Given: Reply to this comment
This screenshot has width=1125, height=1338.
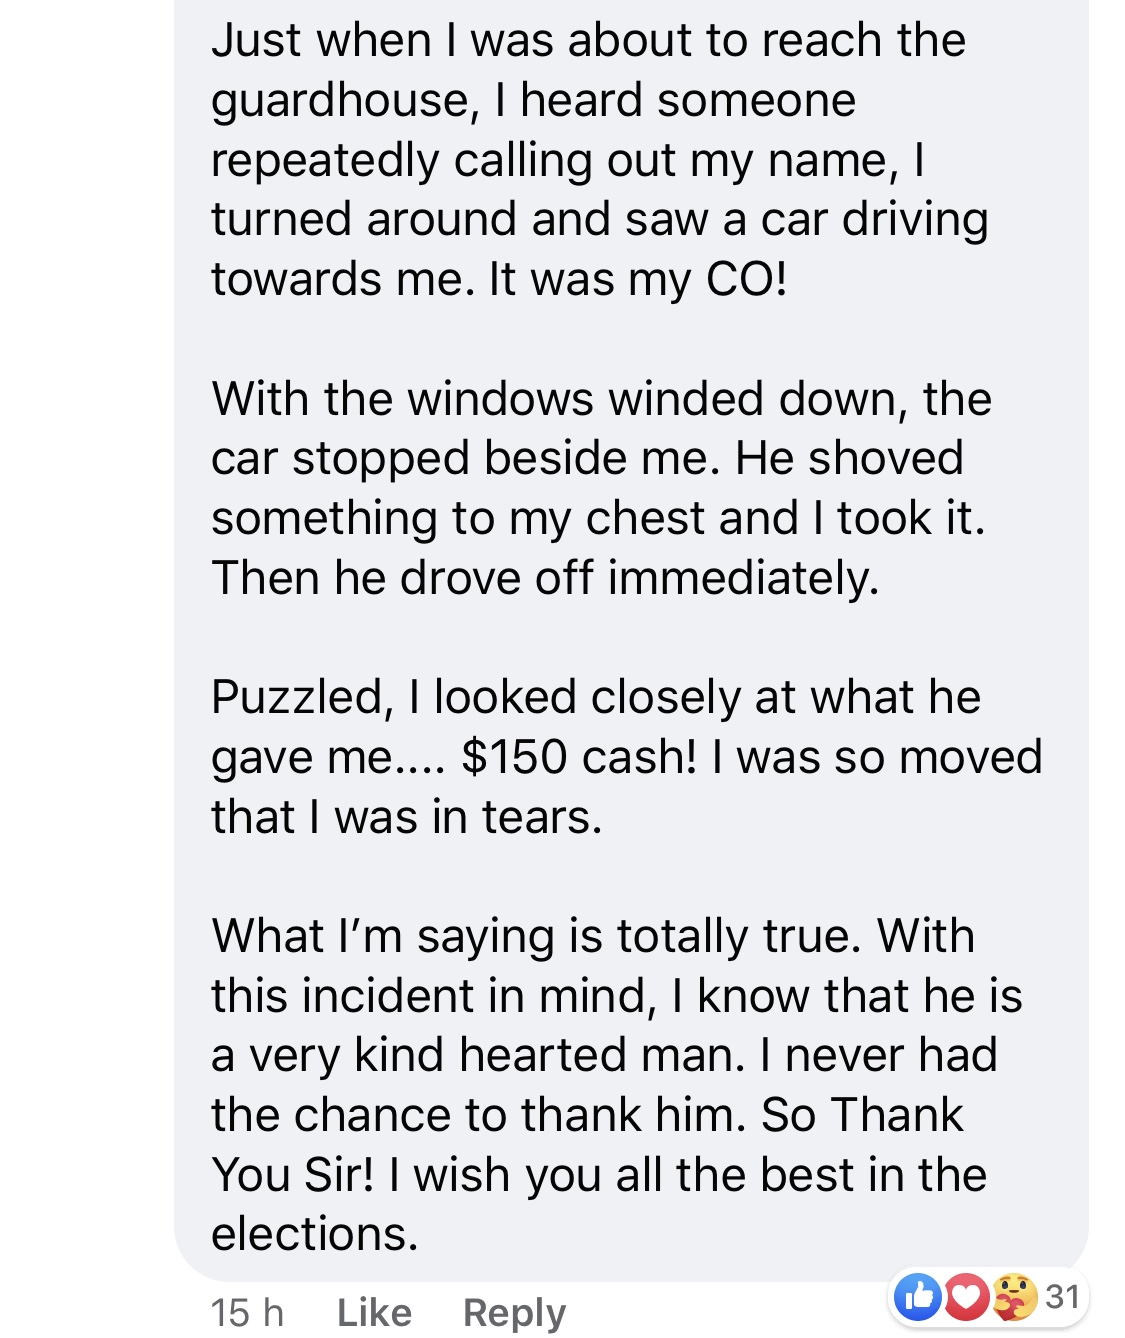Looking at the screenshot, I should [514, 1312].
